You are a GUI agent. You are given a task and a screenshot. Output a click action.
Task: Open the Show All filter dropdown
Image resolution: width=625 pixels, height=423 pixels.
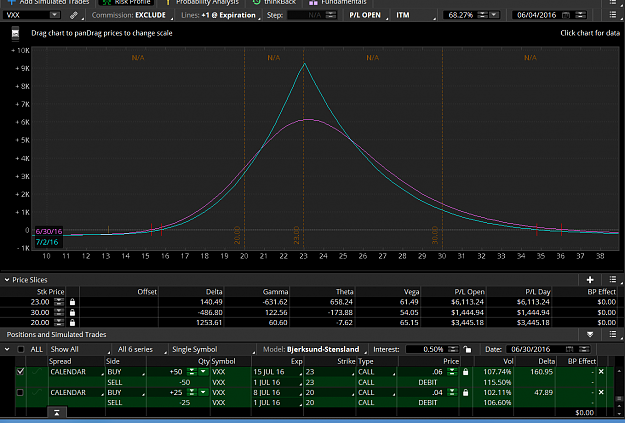coord(79,349)
